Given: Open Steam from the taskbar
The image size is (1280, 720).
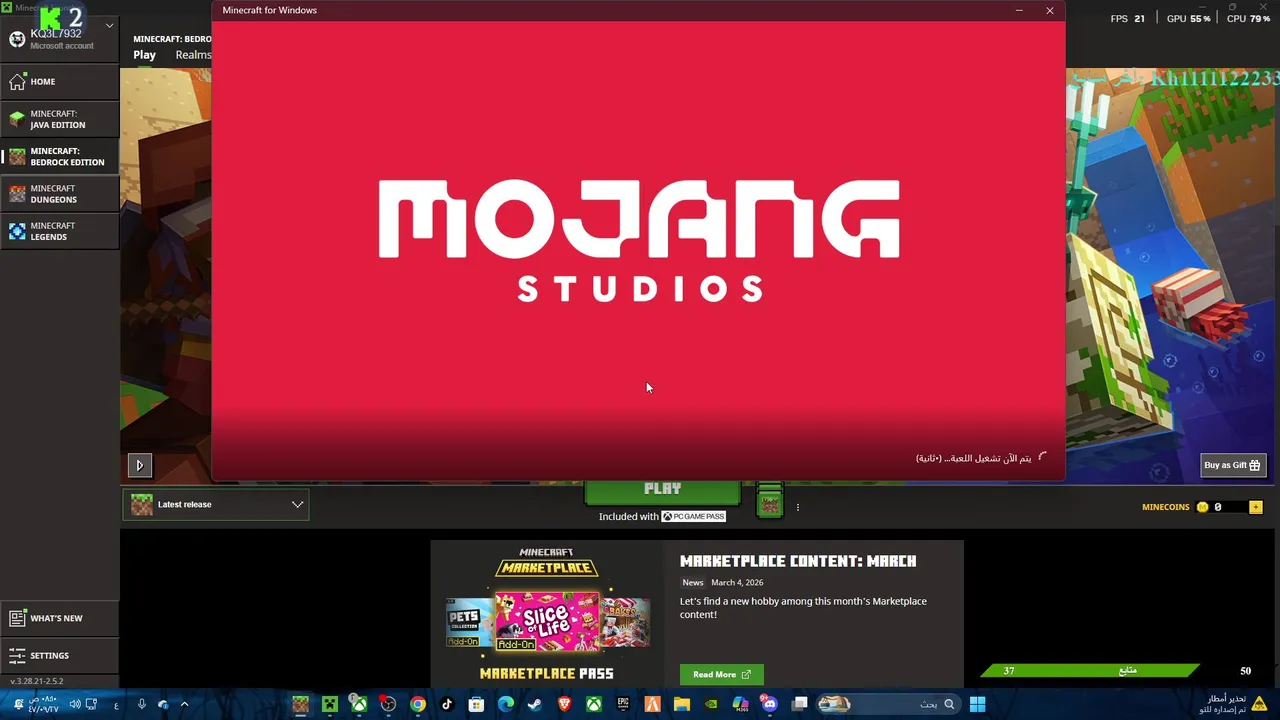Looking at the screenshot, I should tap(535, 704).
